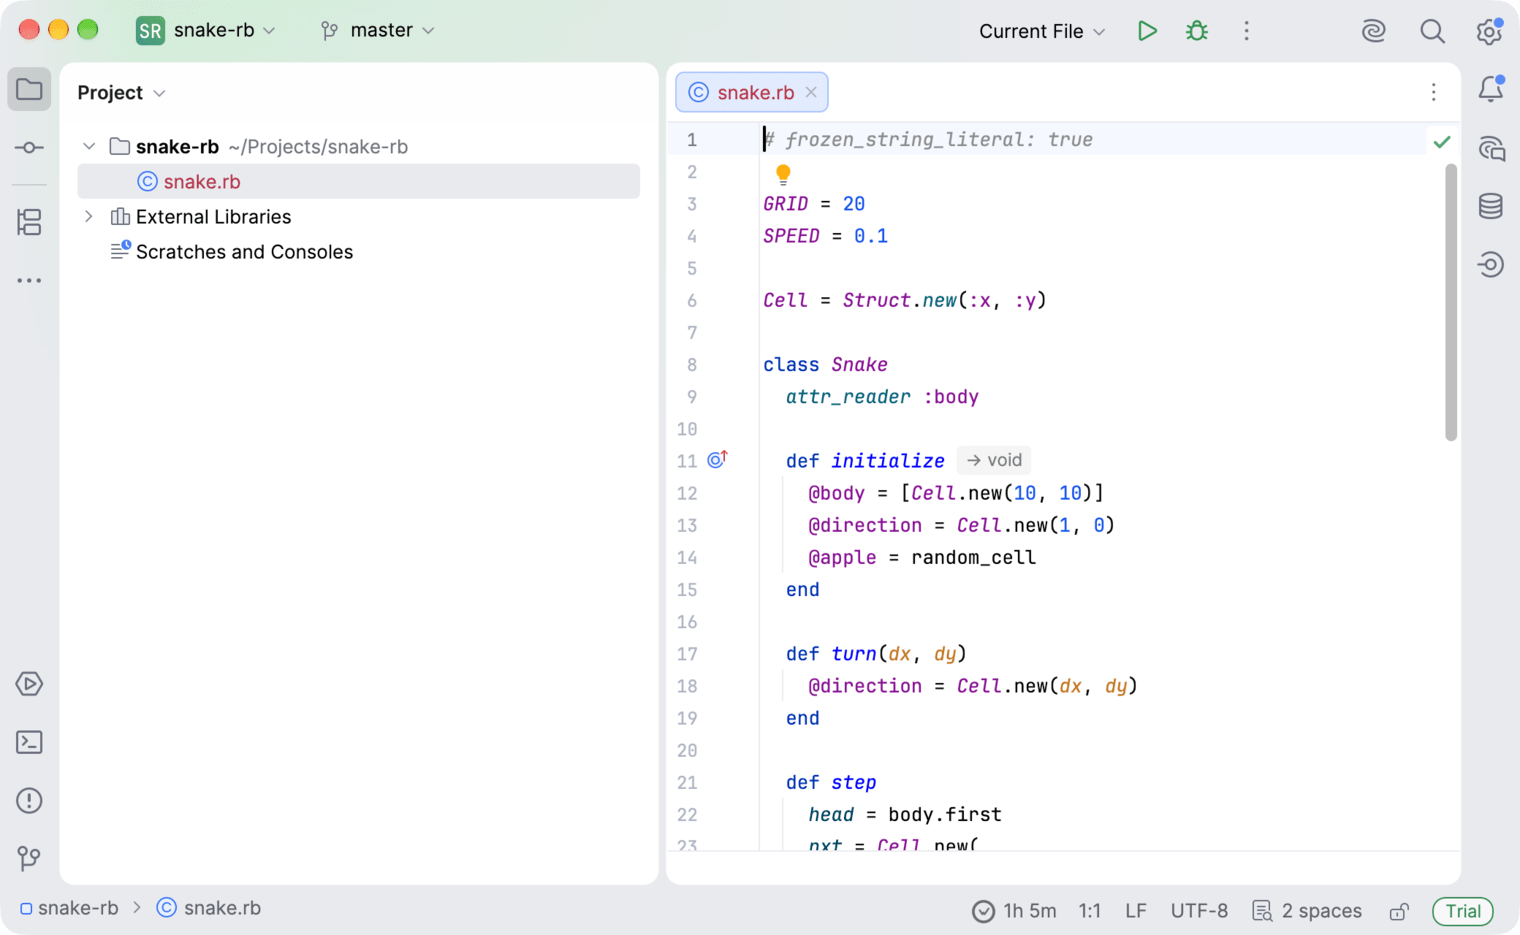Click the Trial license button
Screen dimensions: 1520x935
tap(1463, 911)
